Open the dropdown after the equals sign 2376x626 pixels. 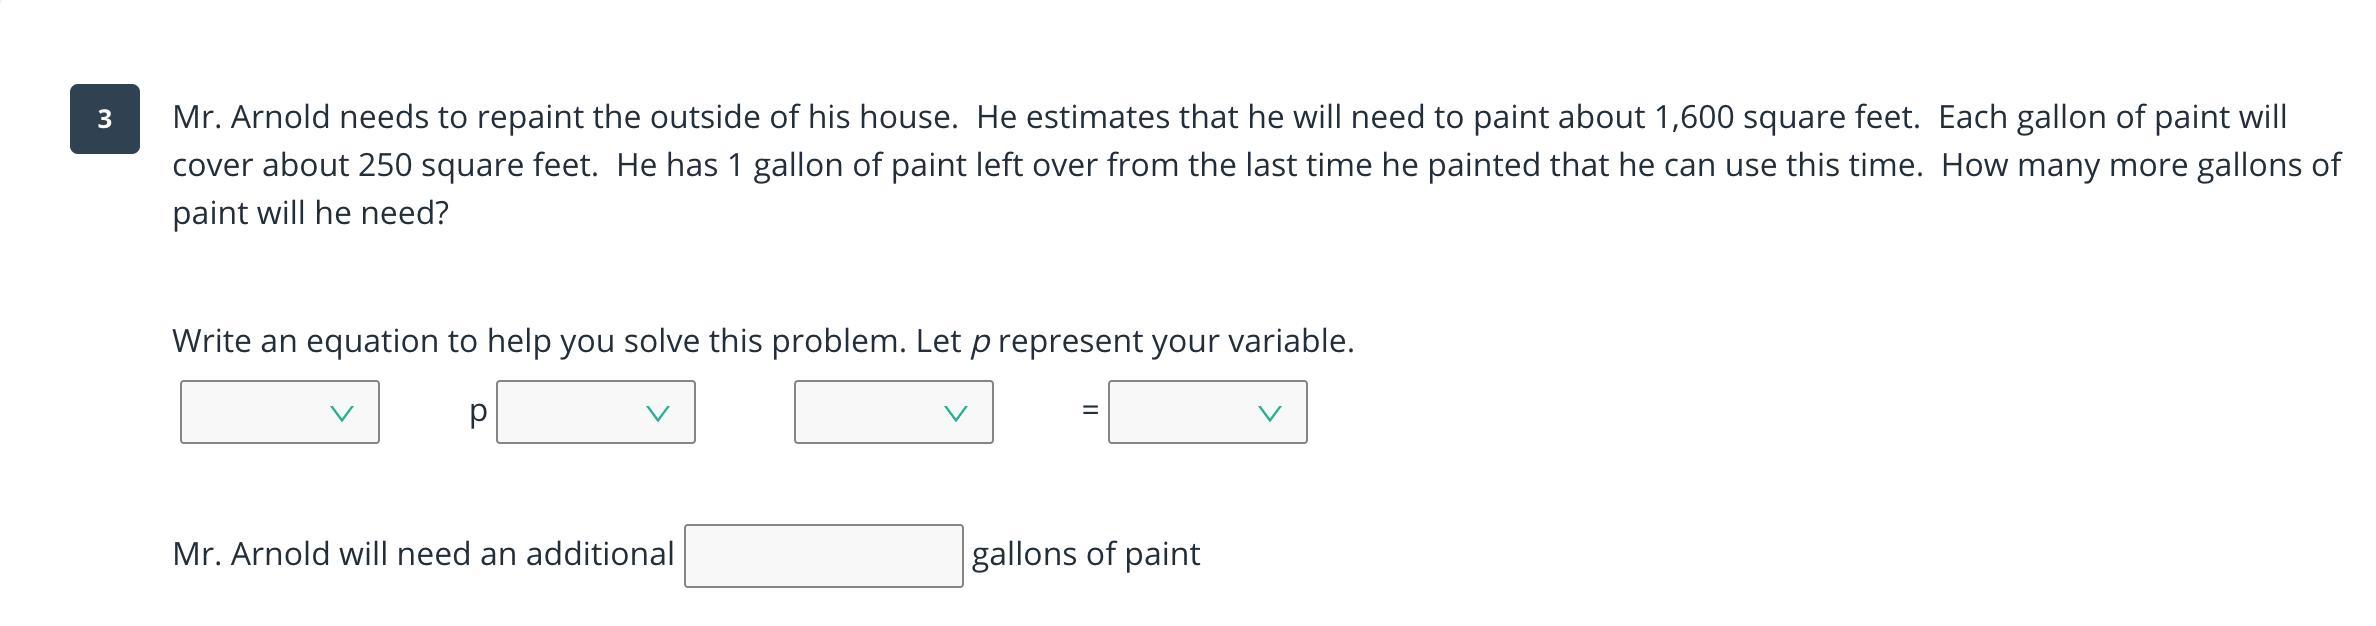(x=1207, y=412)
